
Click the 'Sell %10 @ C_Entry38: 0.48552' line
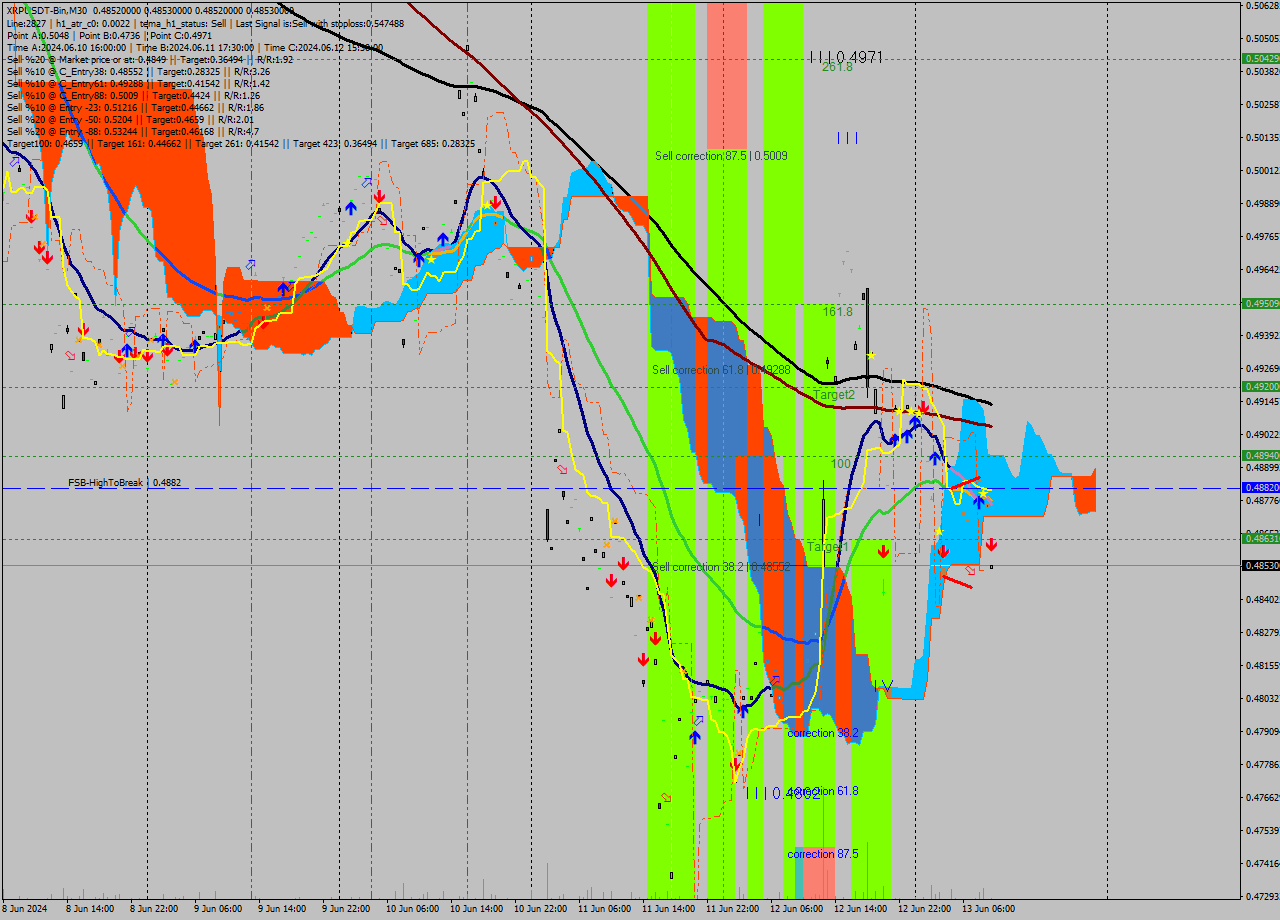point(138,71)
